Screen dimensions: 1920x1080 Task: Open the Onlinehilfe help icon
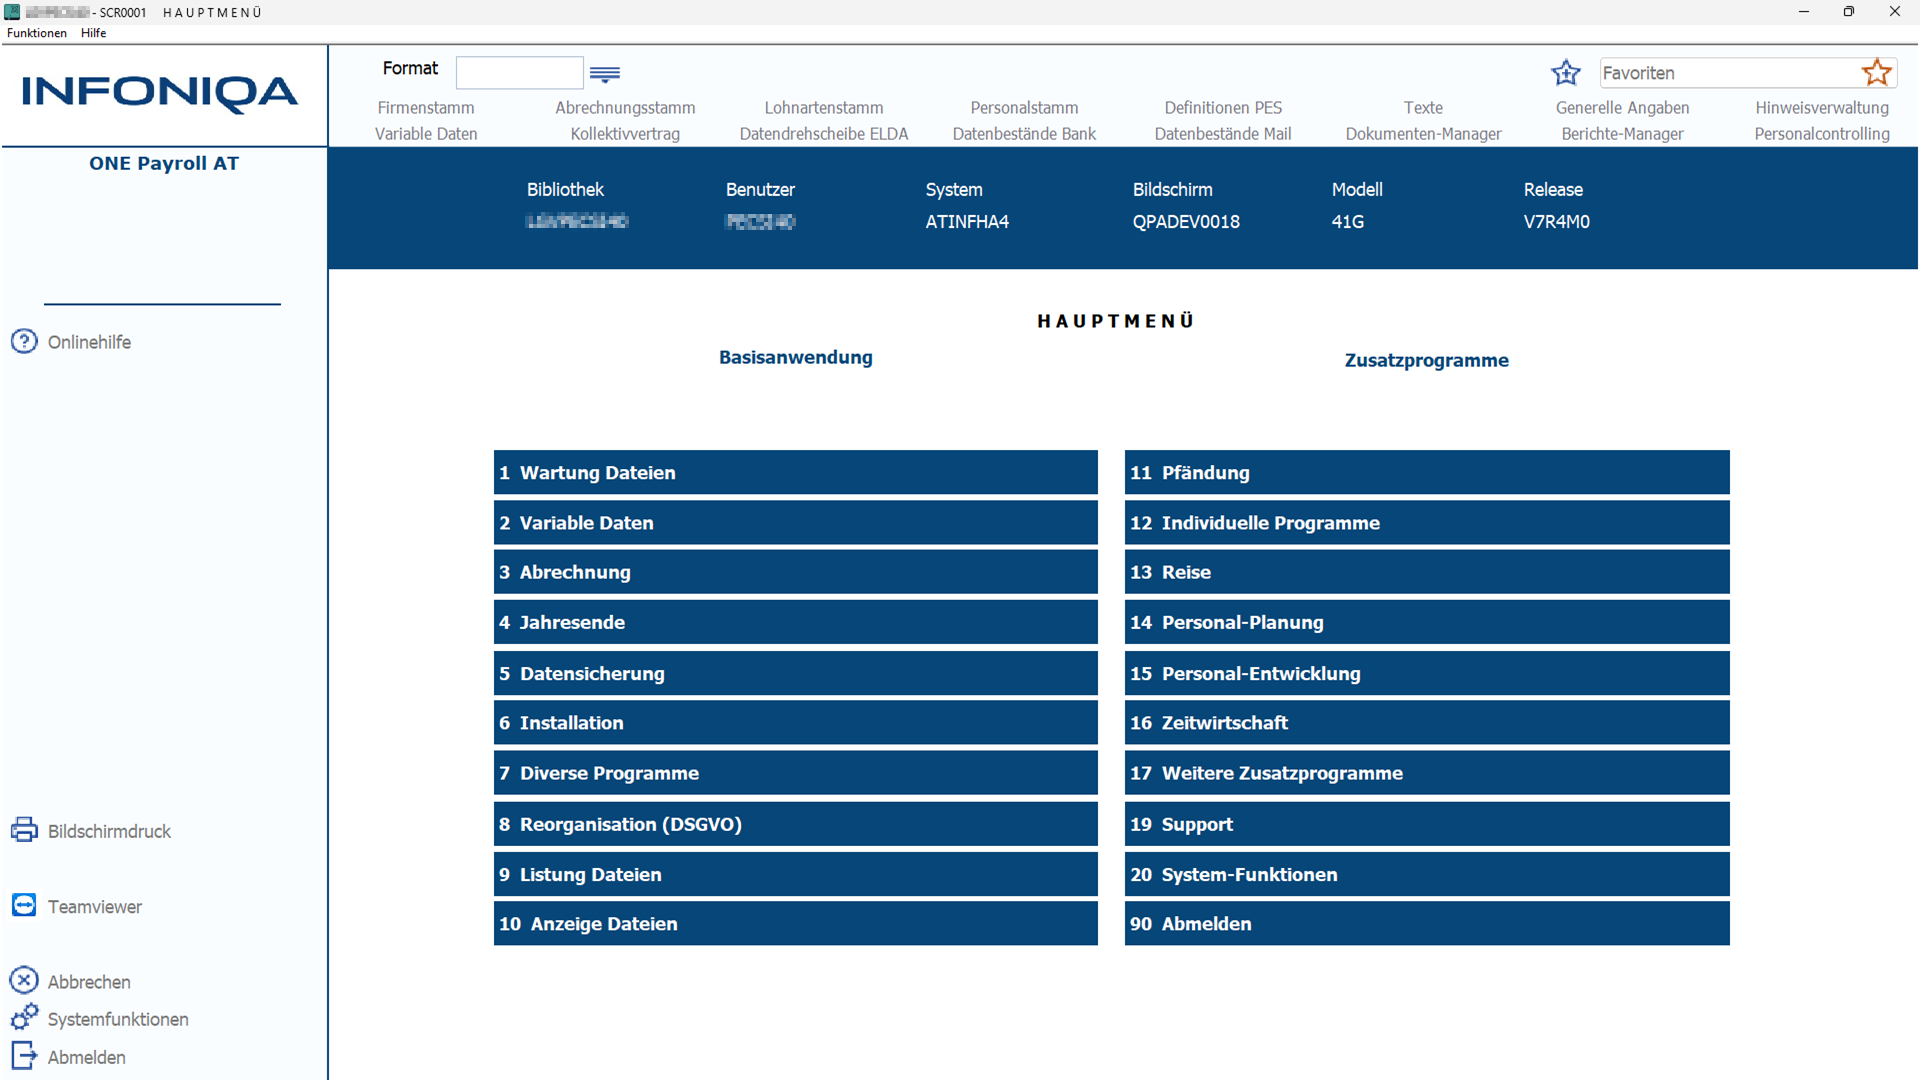point(24,341)
